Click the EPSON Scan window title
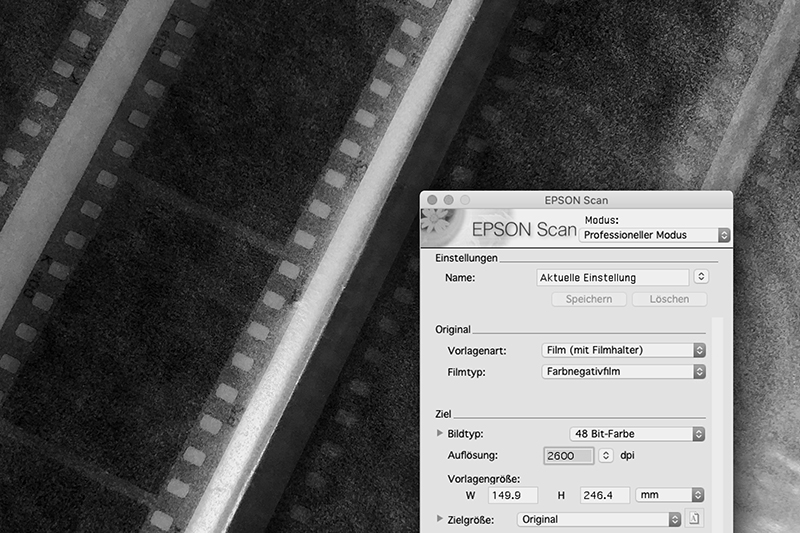The height and width of the screenshot is (533, 800). (x=576, y=200)
